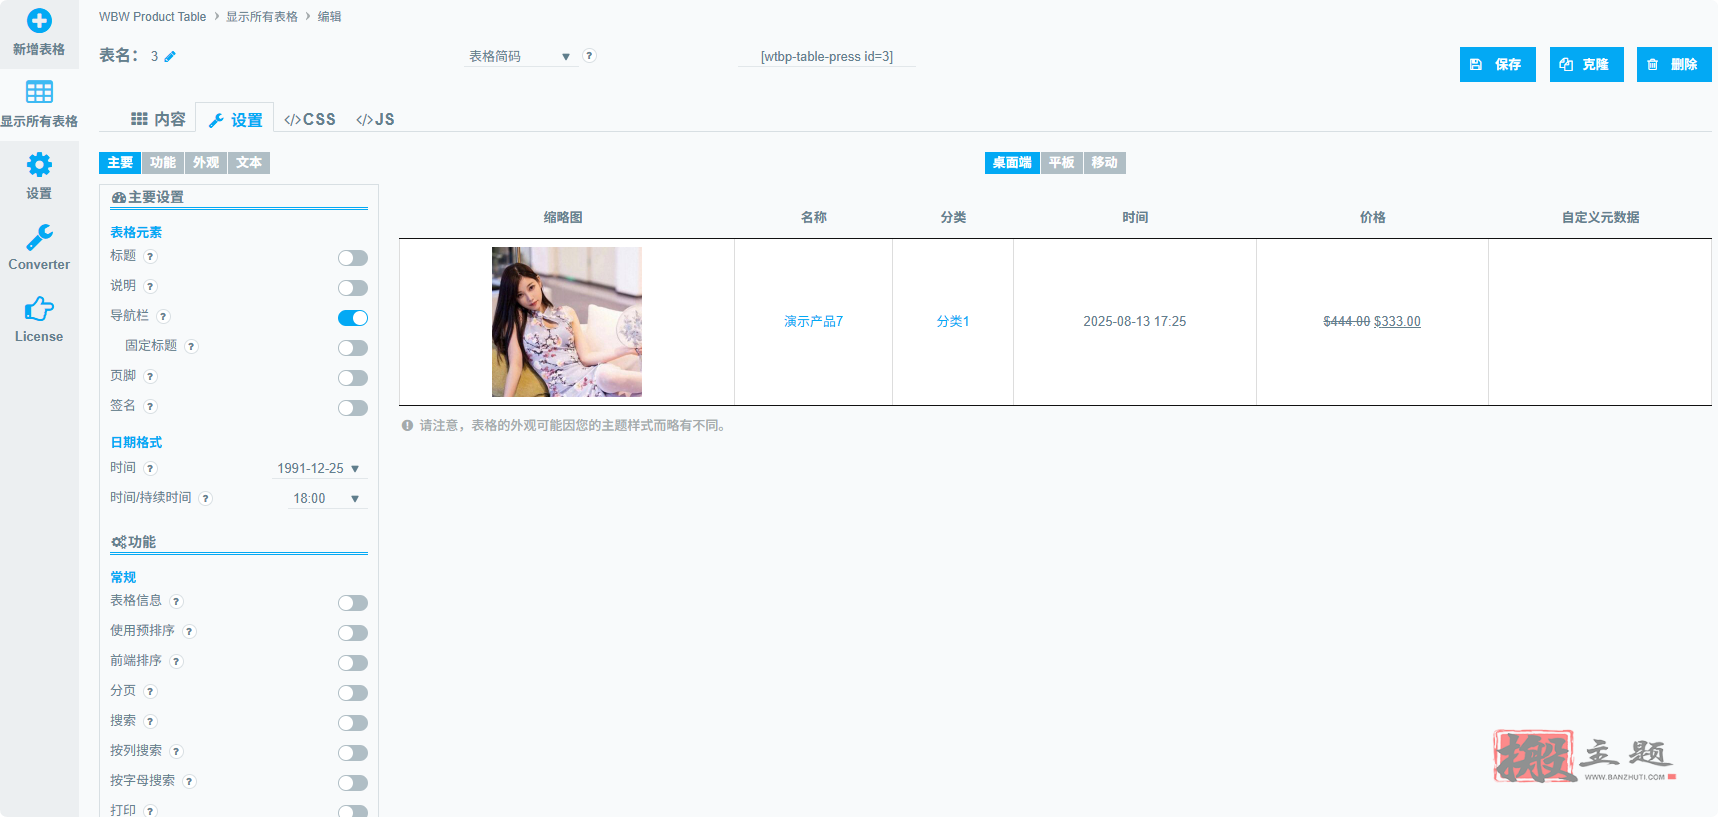1718x817 pixels.
Task: Disable the 导航栏 toggle
Action: pos(353,318)
